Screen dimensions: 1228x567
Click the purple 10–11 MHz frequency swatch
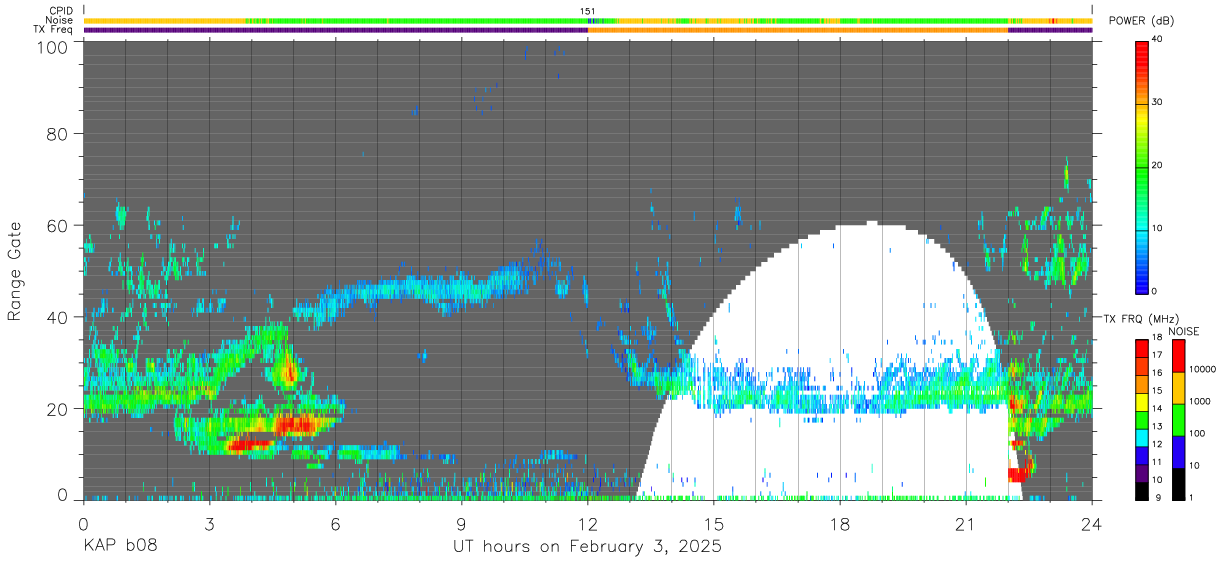(x=1141, y=471)
